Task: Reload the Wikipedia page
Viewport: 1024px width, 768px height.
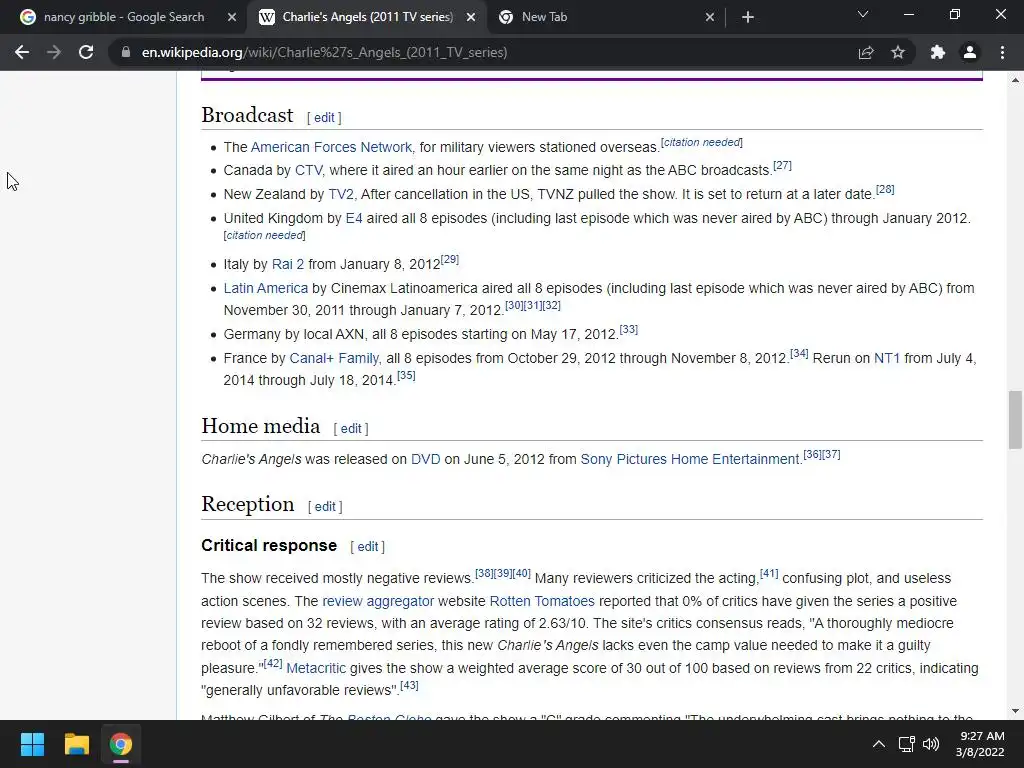Action: pos(86,52)
